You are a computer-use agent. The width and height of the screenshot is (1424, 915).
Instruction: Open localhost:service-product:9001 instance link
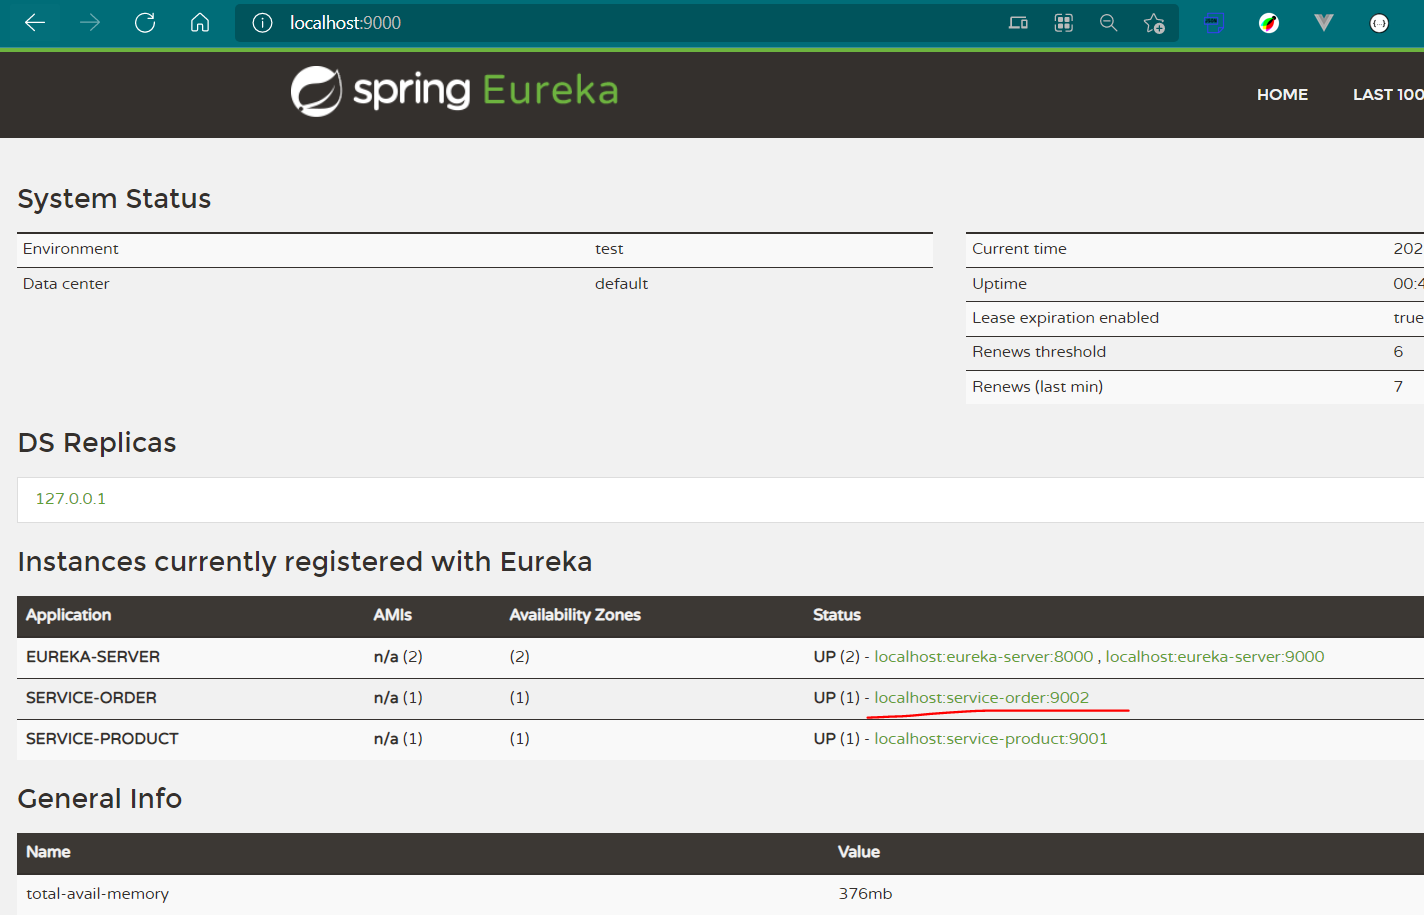pyautogui.click(x=991, y=738)
